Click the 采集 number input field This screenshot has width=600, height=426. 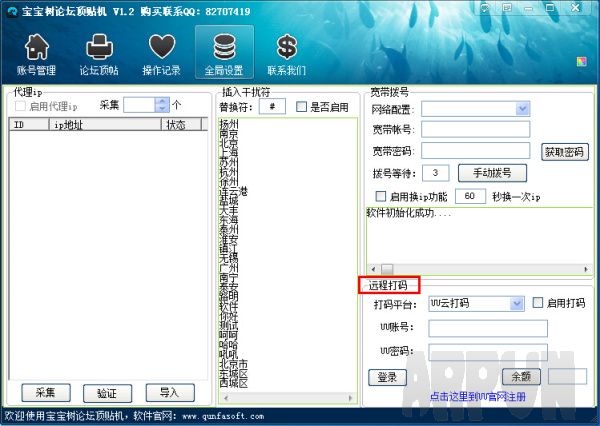tap(139, 105)
